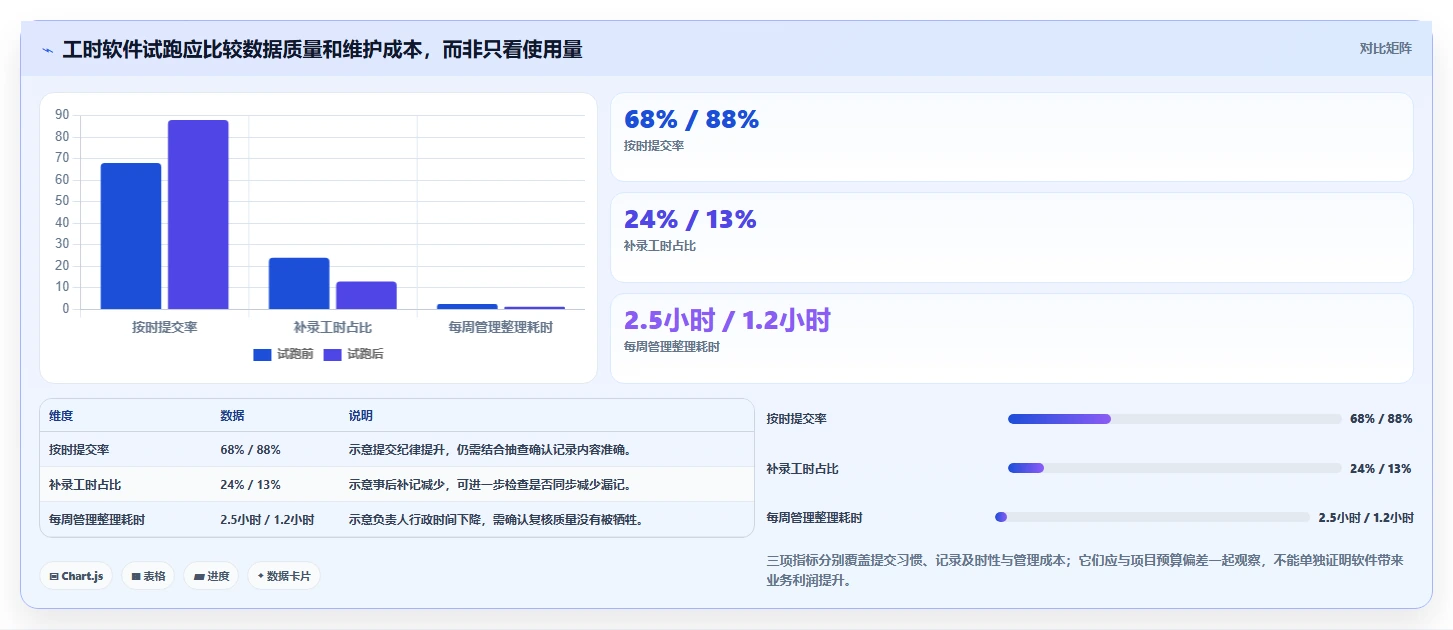Select the 补录工时占比 table row cell

(85, 485)
